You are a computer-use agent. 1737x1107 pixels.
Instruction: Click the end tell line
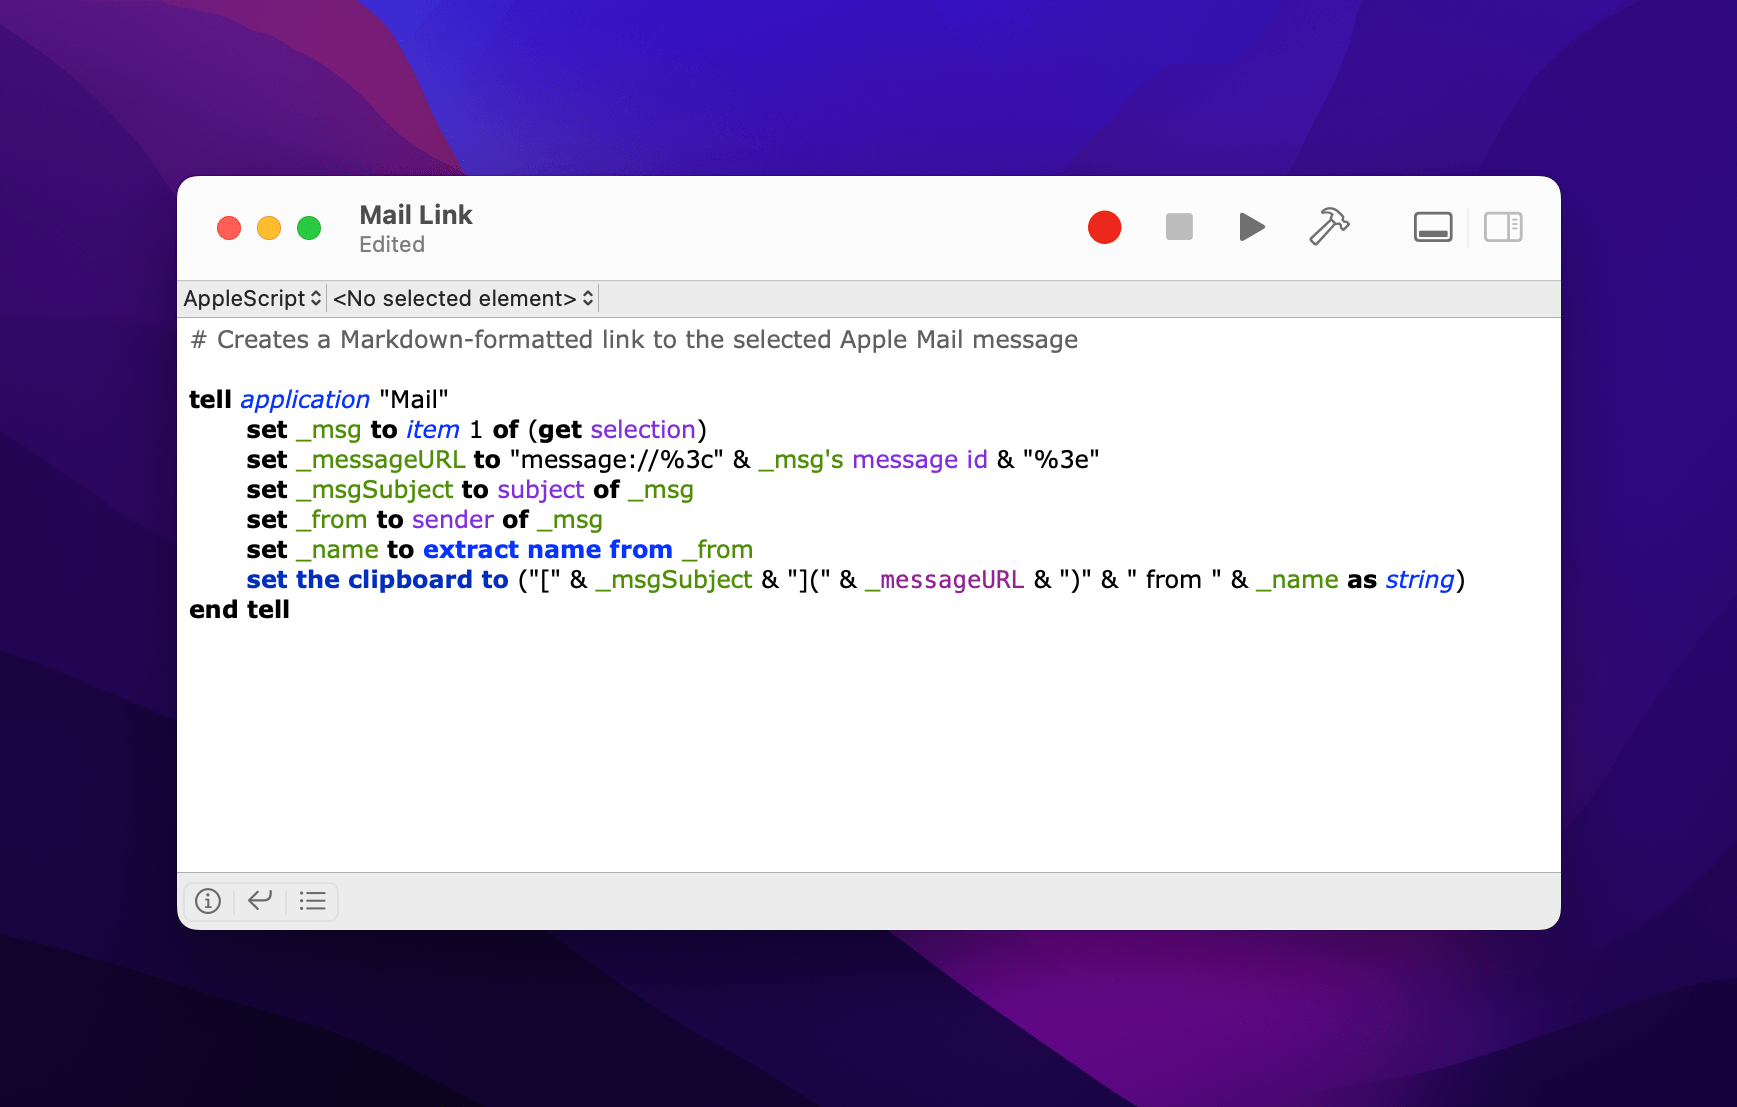[239, 610]
